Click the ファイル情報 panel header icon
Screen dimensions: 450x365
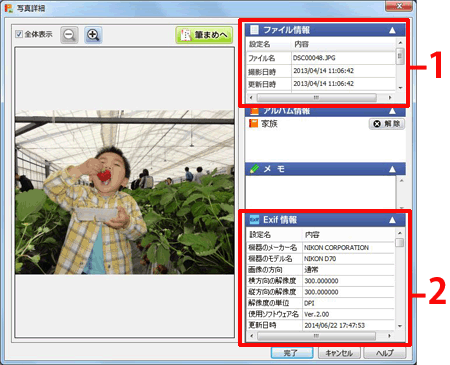click(x=254, y=30)
